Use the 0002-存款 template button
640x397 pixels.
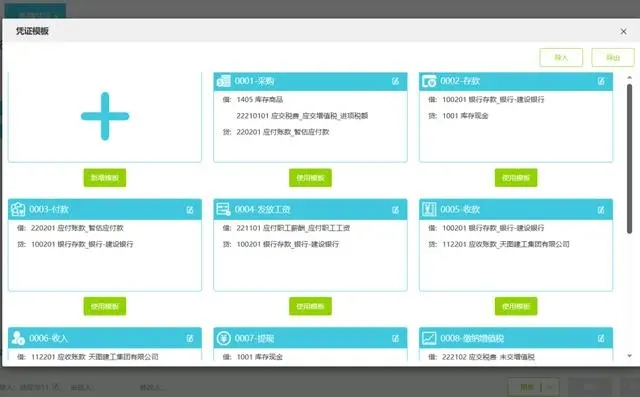click(x=516, y=178)
